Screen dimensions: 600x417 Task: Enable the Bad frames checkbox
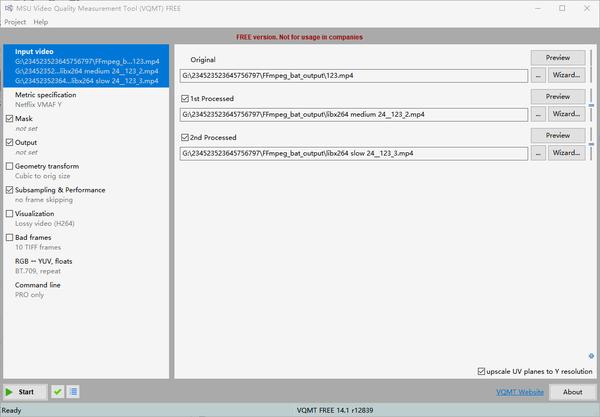pyautogui.click(x=10, y=237)
